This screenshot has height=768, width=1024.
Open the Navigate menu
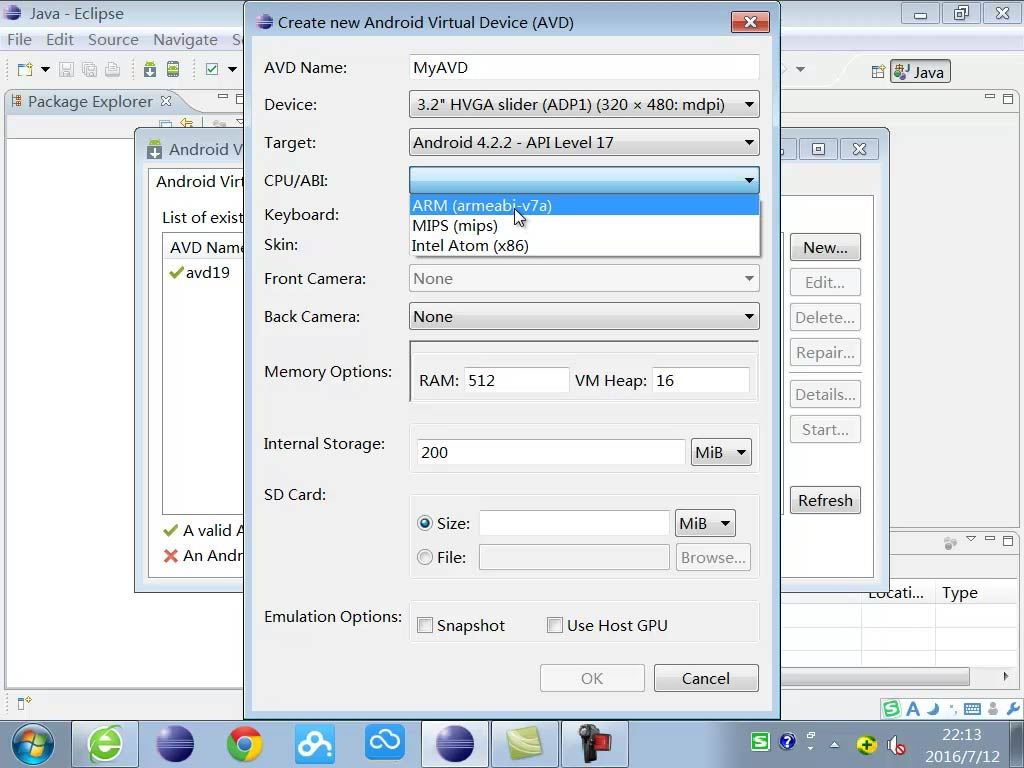[x=185, y=40]
